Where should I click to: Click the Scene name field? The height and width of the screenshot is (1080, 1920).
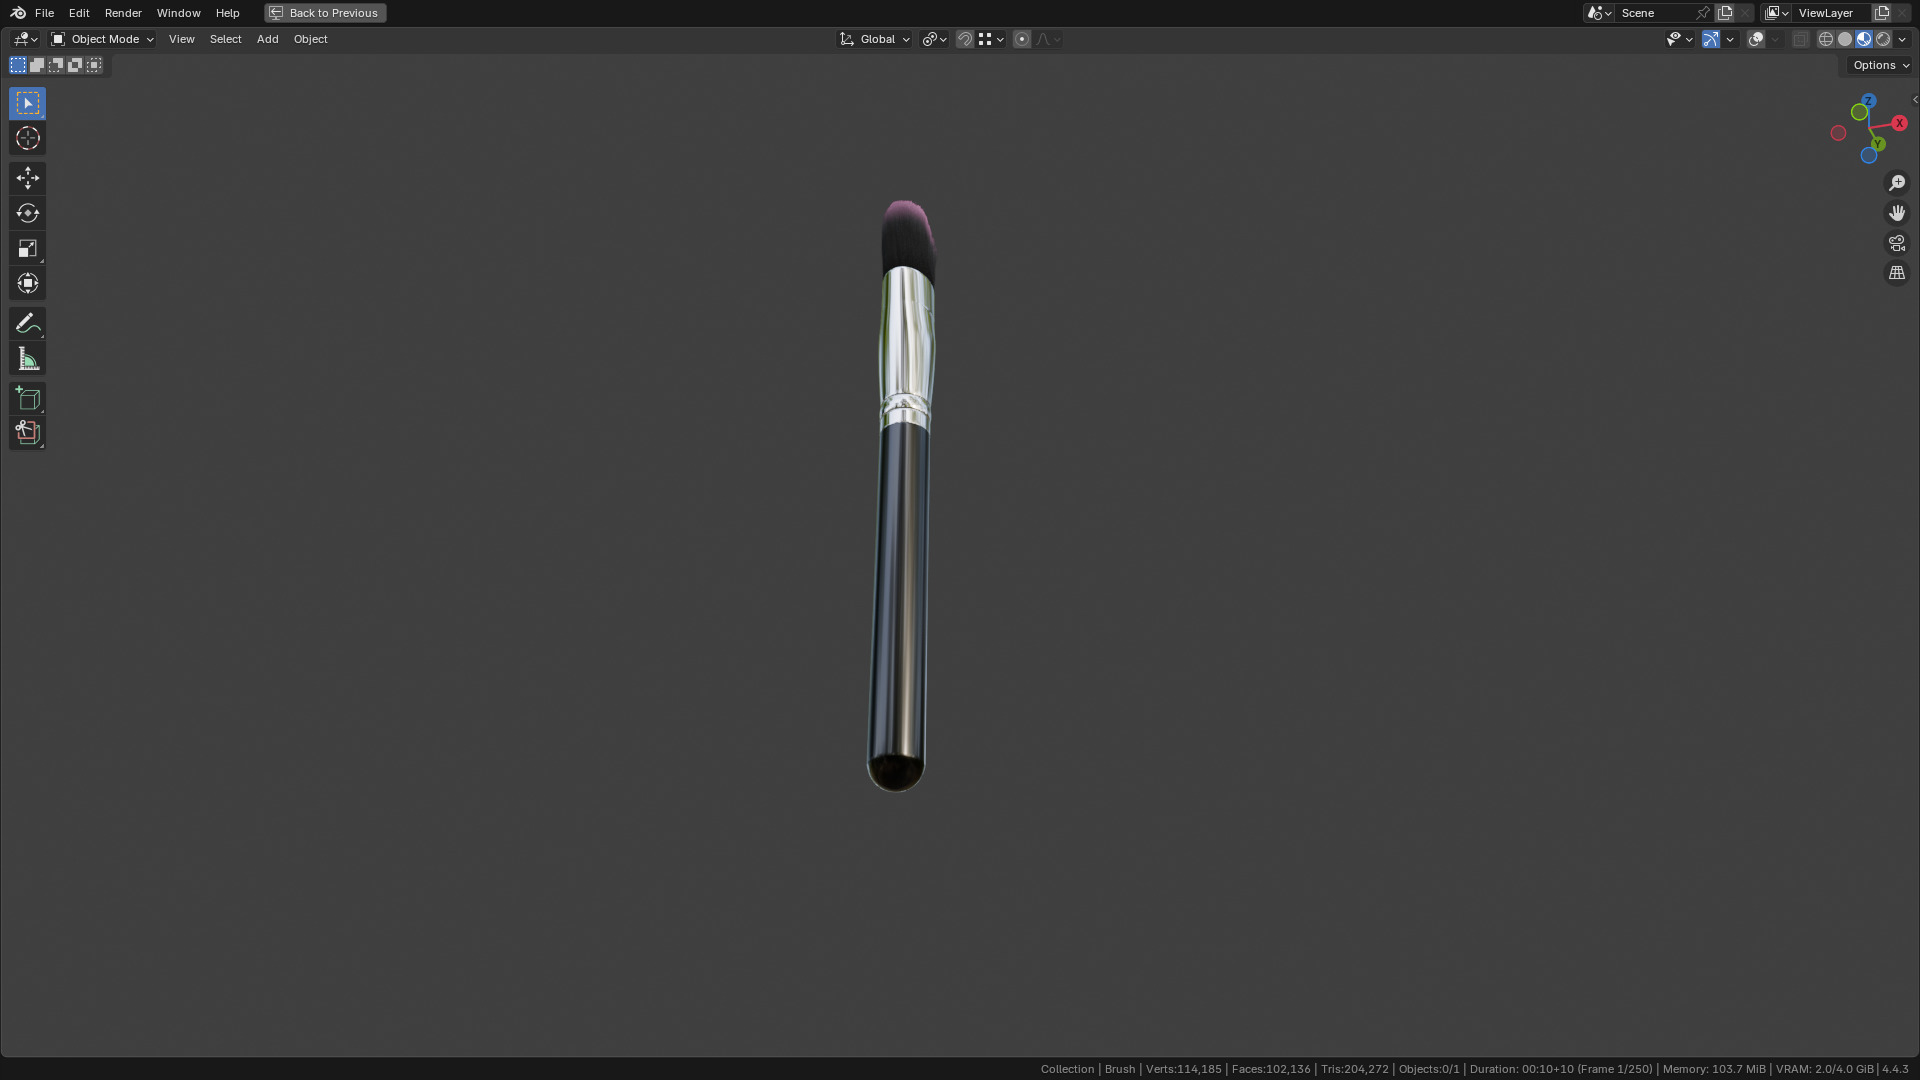[x=1656, y=13]
